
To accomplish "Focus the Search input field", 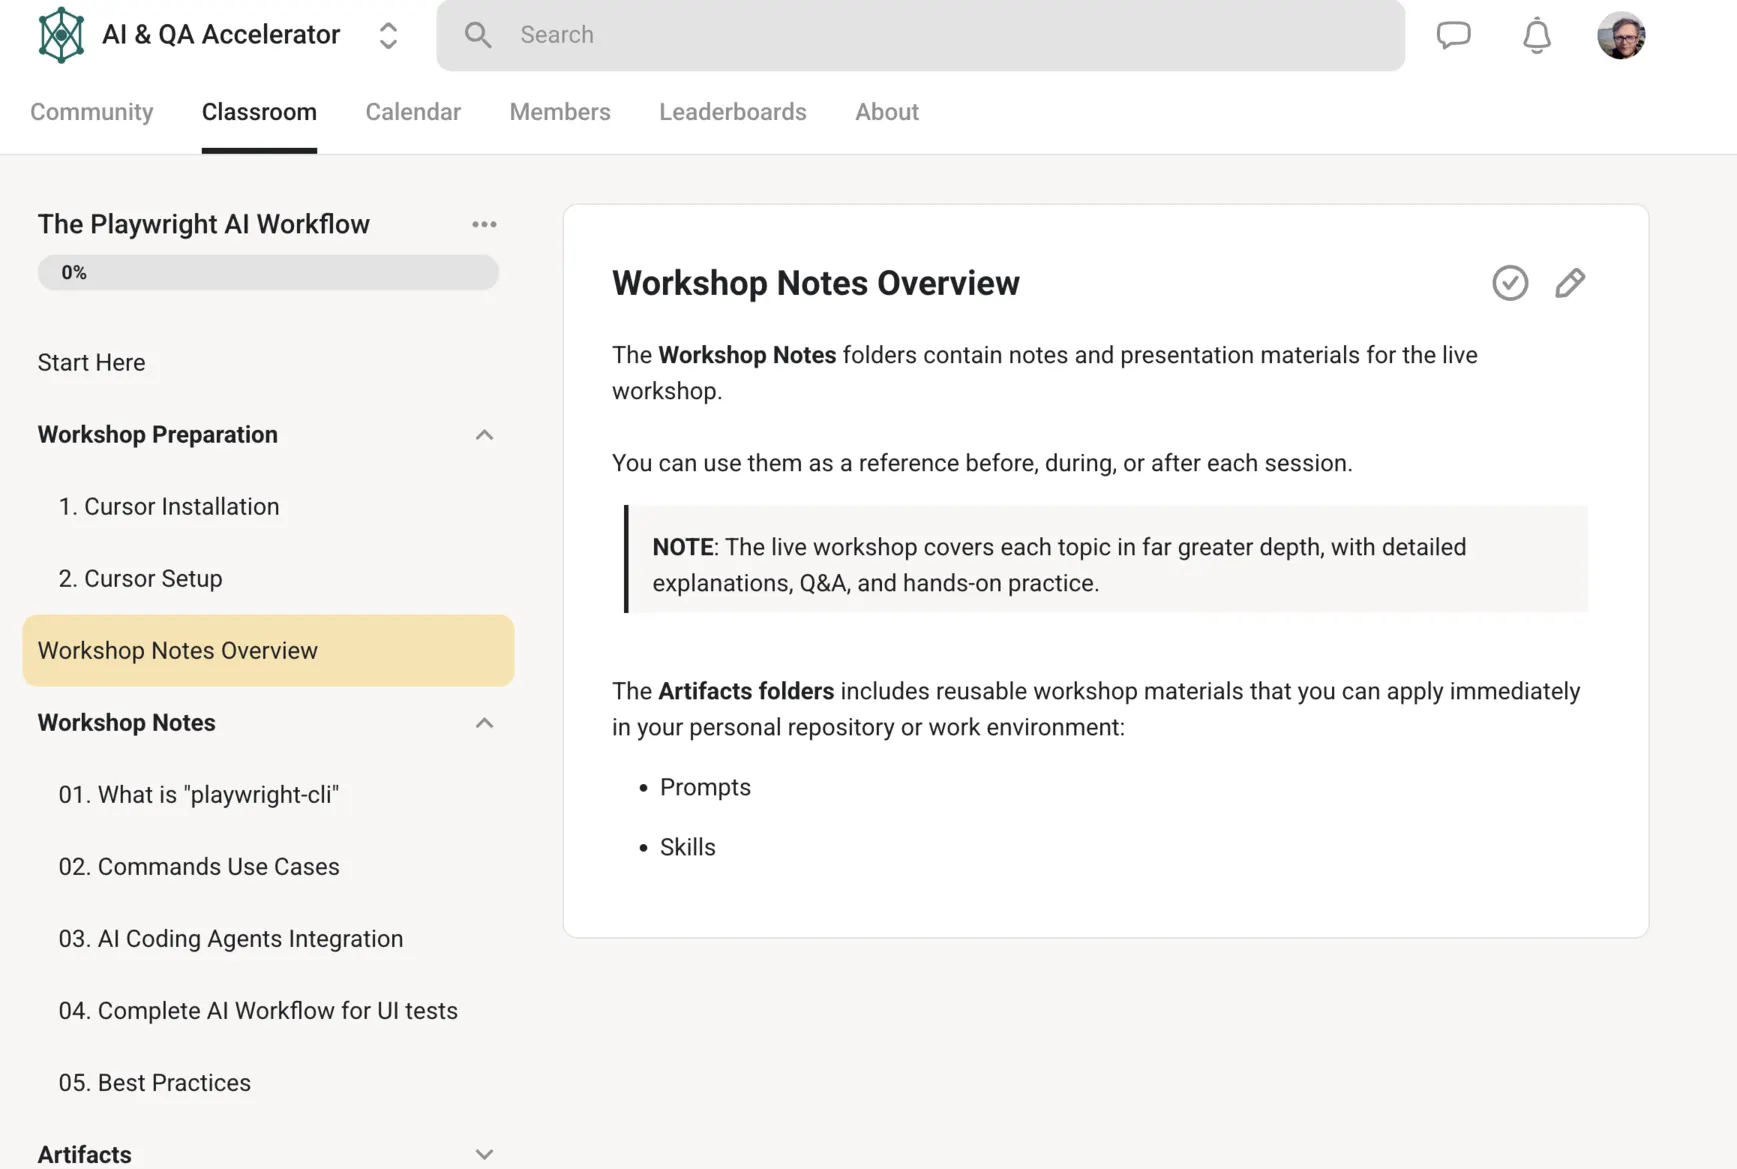I will pyautogui.click(x=920, y=35).
